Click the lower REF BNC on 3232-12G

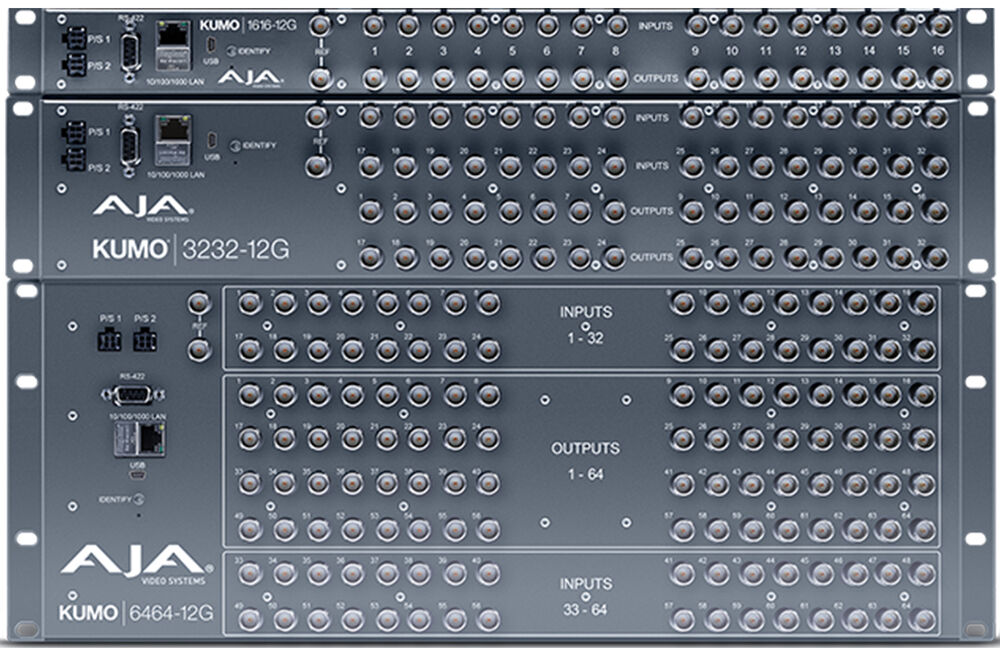click(x=318, y=167)
